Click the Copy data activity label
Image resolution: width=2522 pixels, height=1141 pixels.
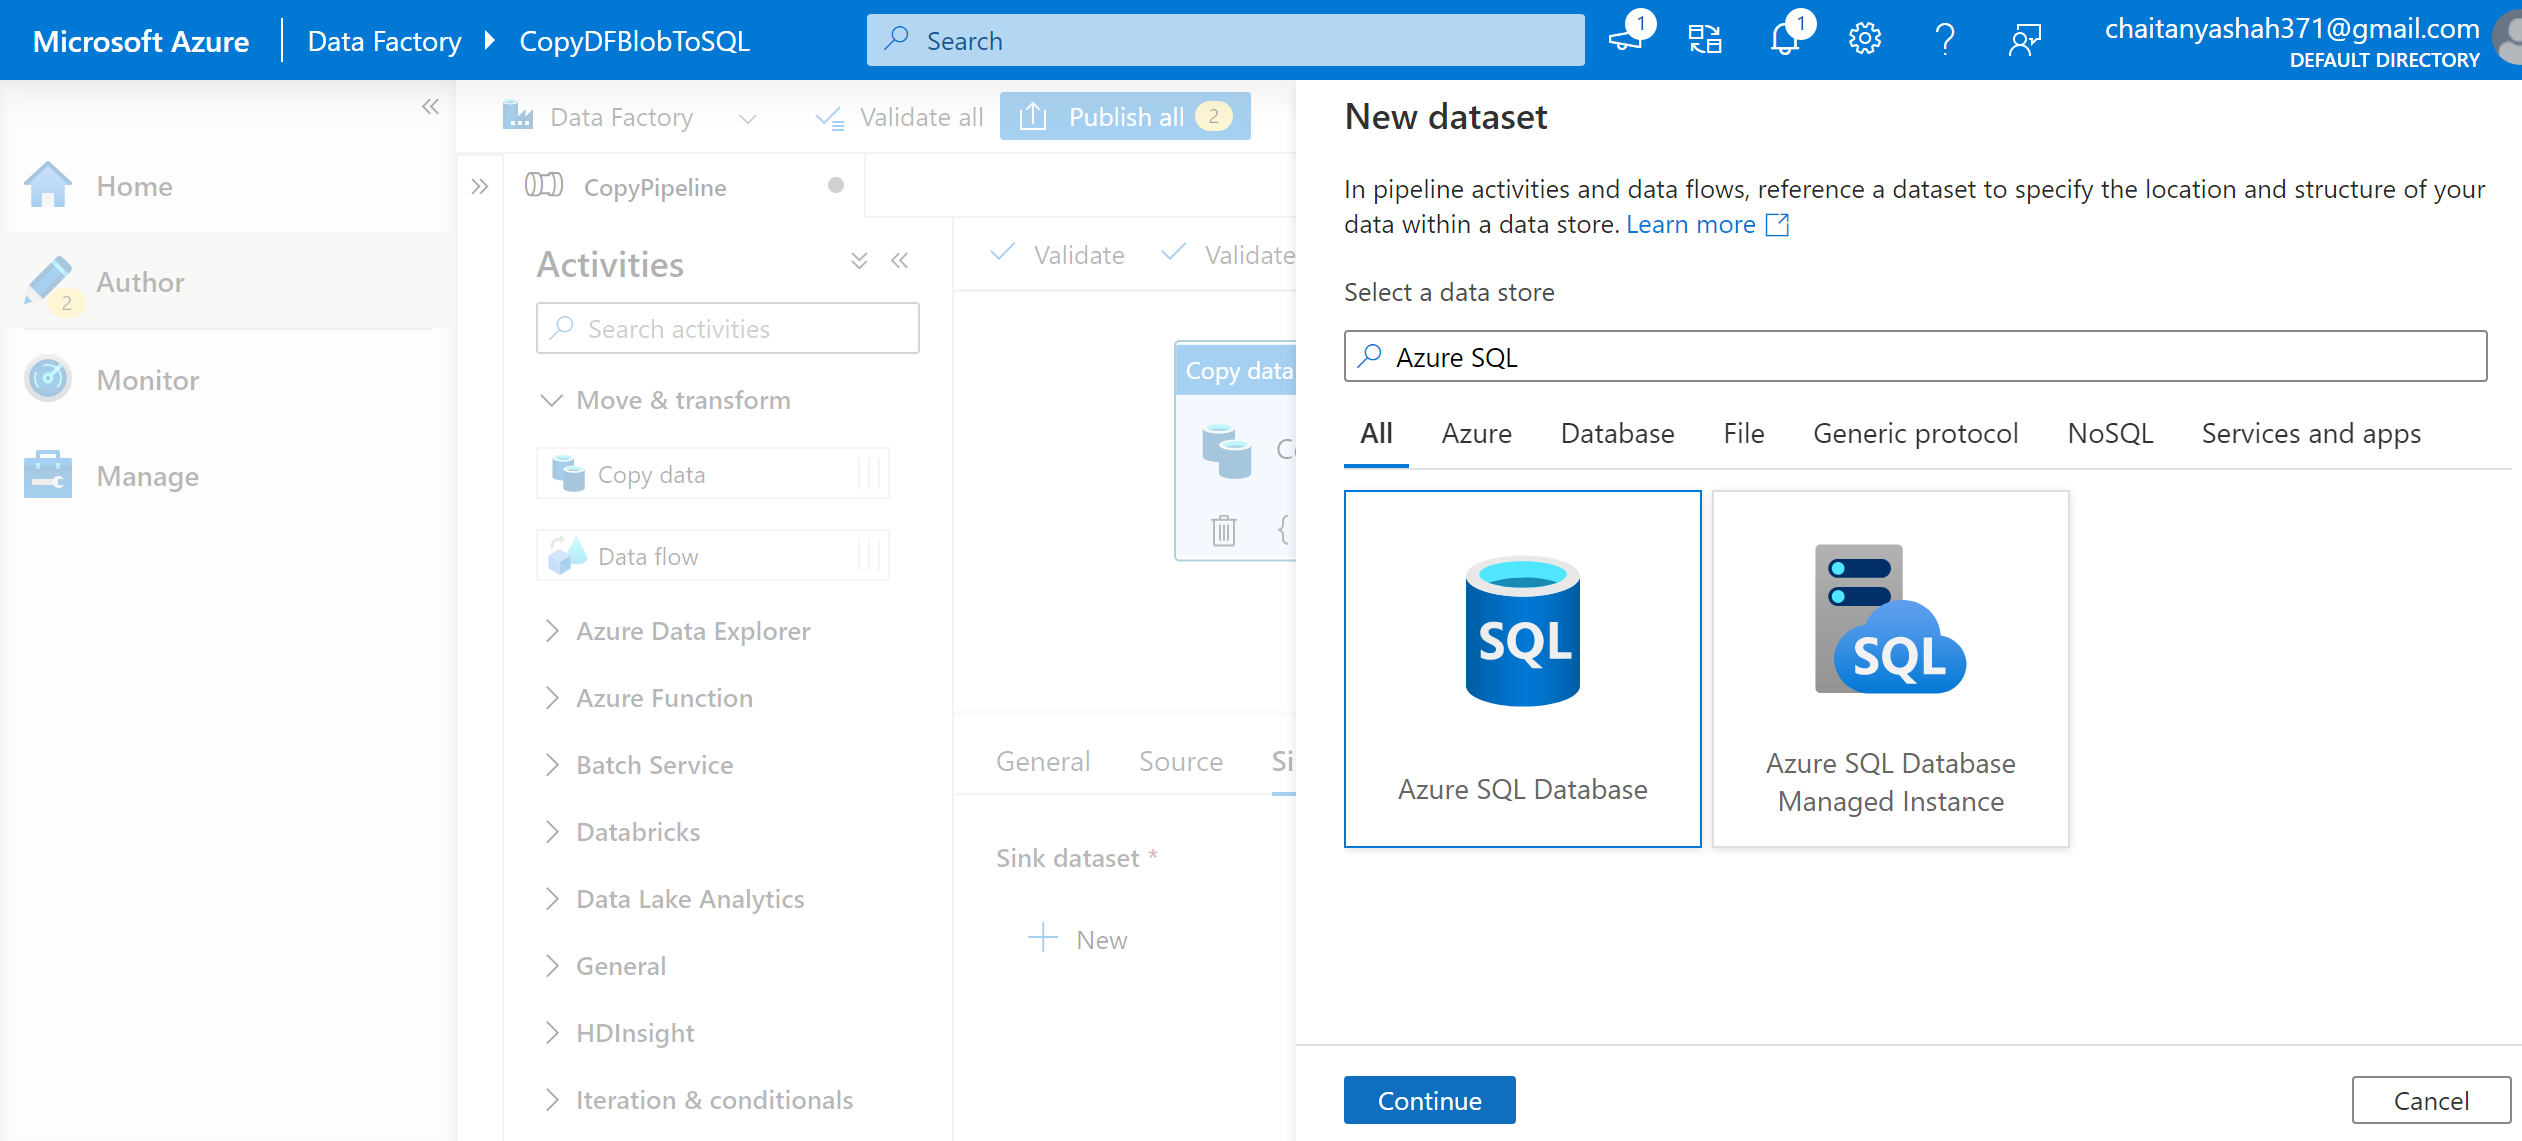(651, 474)
